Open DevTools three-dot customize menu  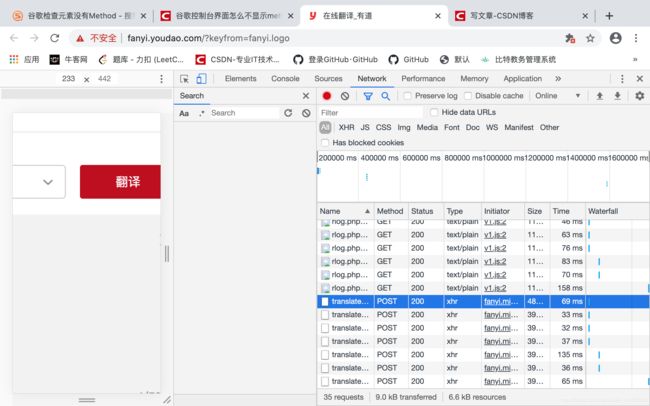click(622, 79)
